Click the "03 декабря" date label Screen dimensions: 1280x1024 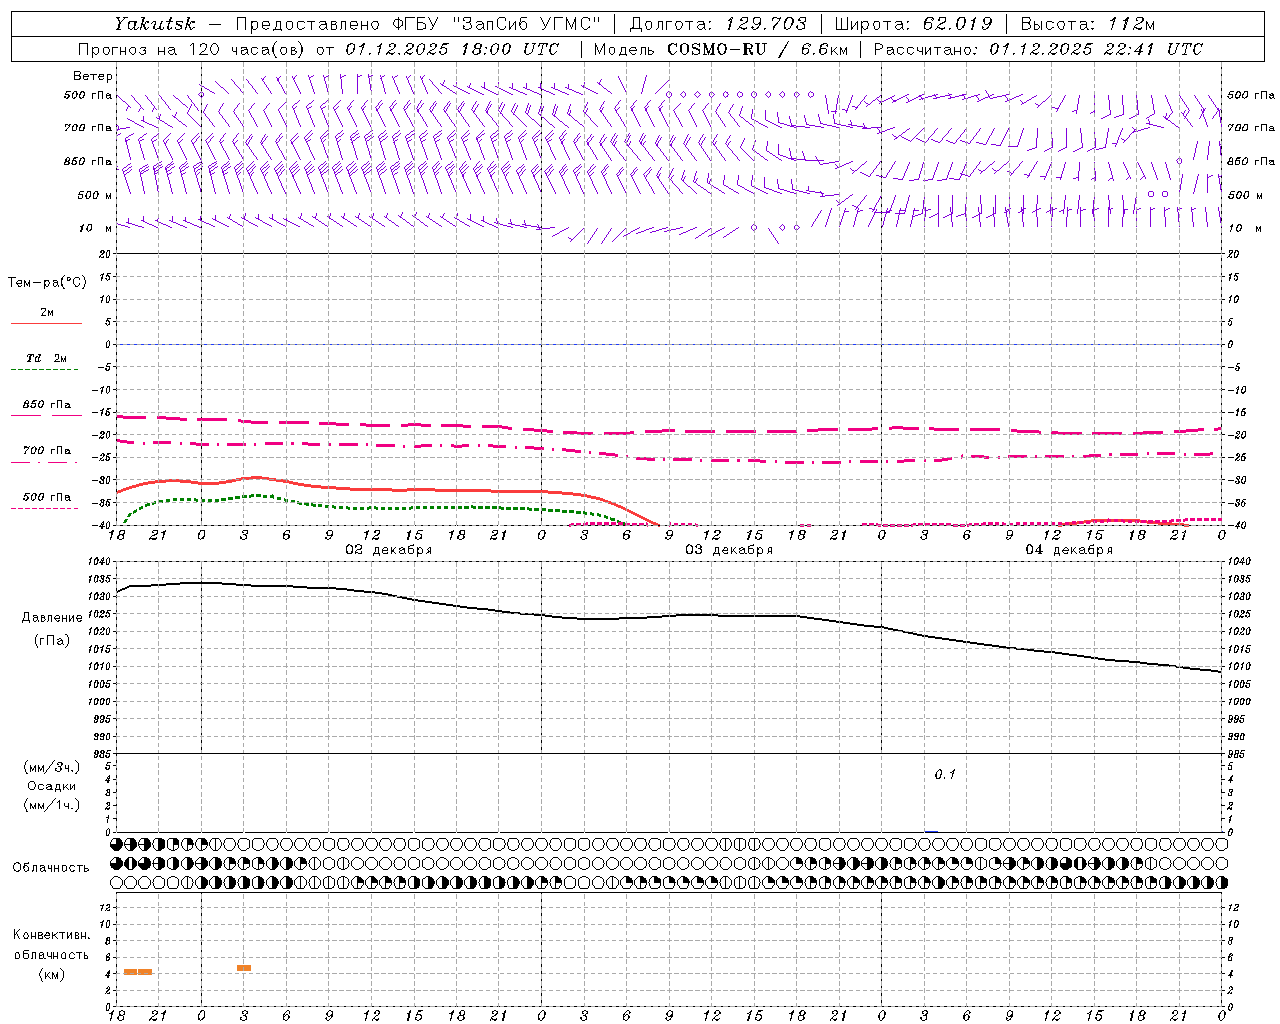pyautogui.click(x=729, y=550)
